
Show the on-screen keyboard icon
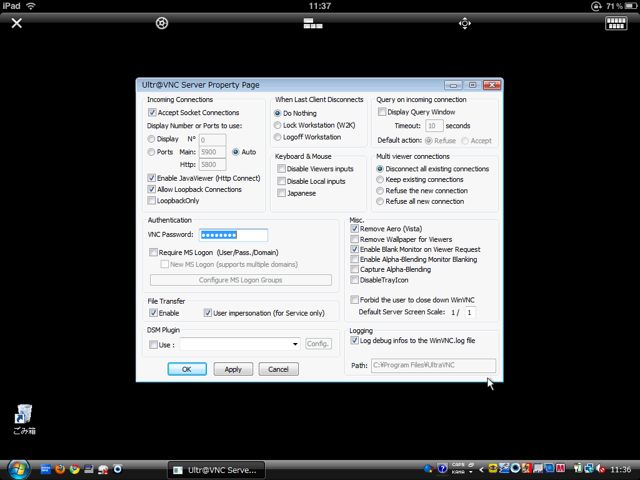[616, 23]
